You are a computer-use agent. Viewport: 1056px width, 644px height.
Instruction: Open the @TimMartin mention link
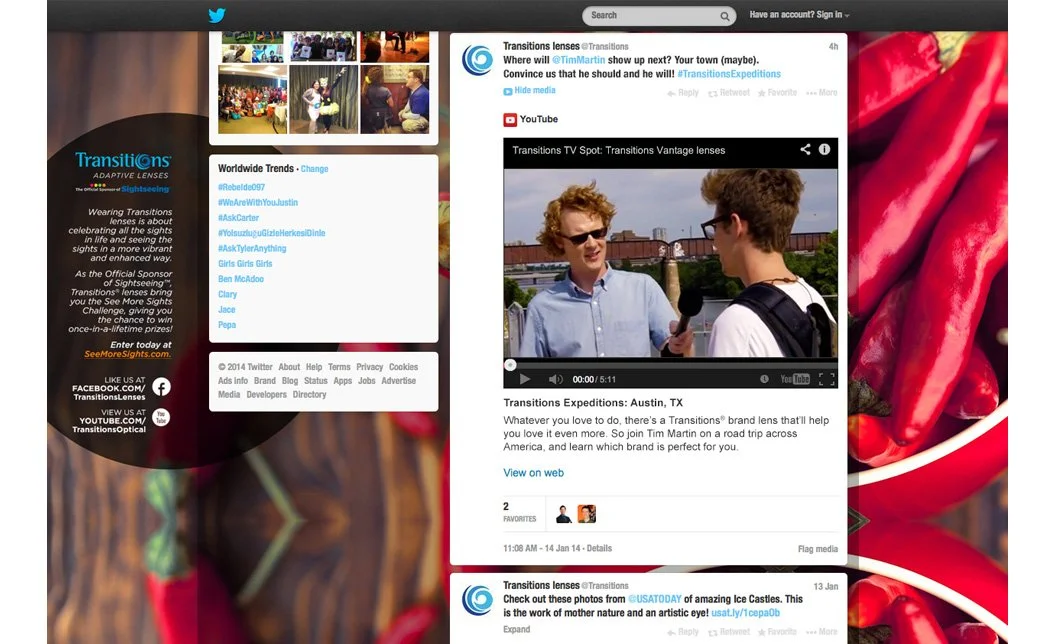click(x=579, y=60)
